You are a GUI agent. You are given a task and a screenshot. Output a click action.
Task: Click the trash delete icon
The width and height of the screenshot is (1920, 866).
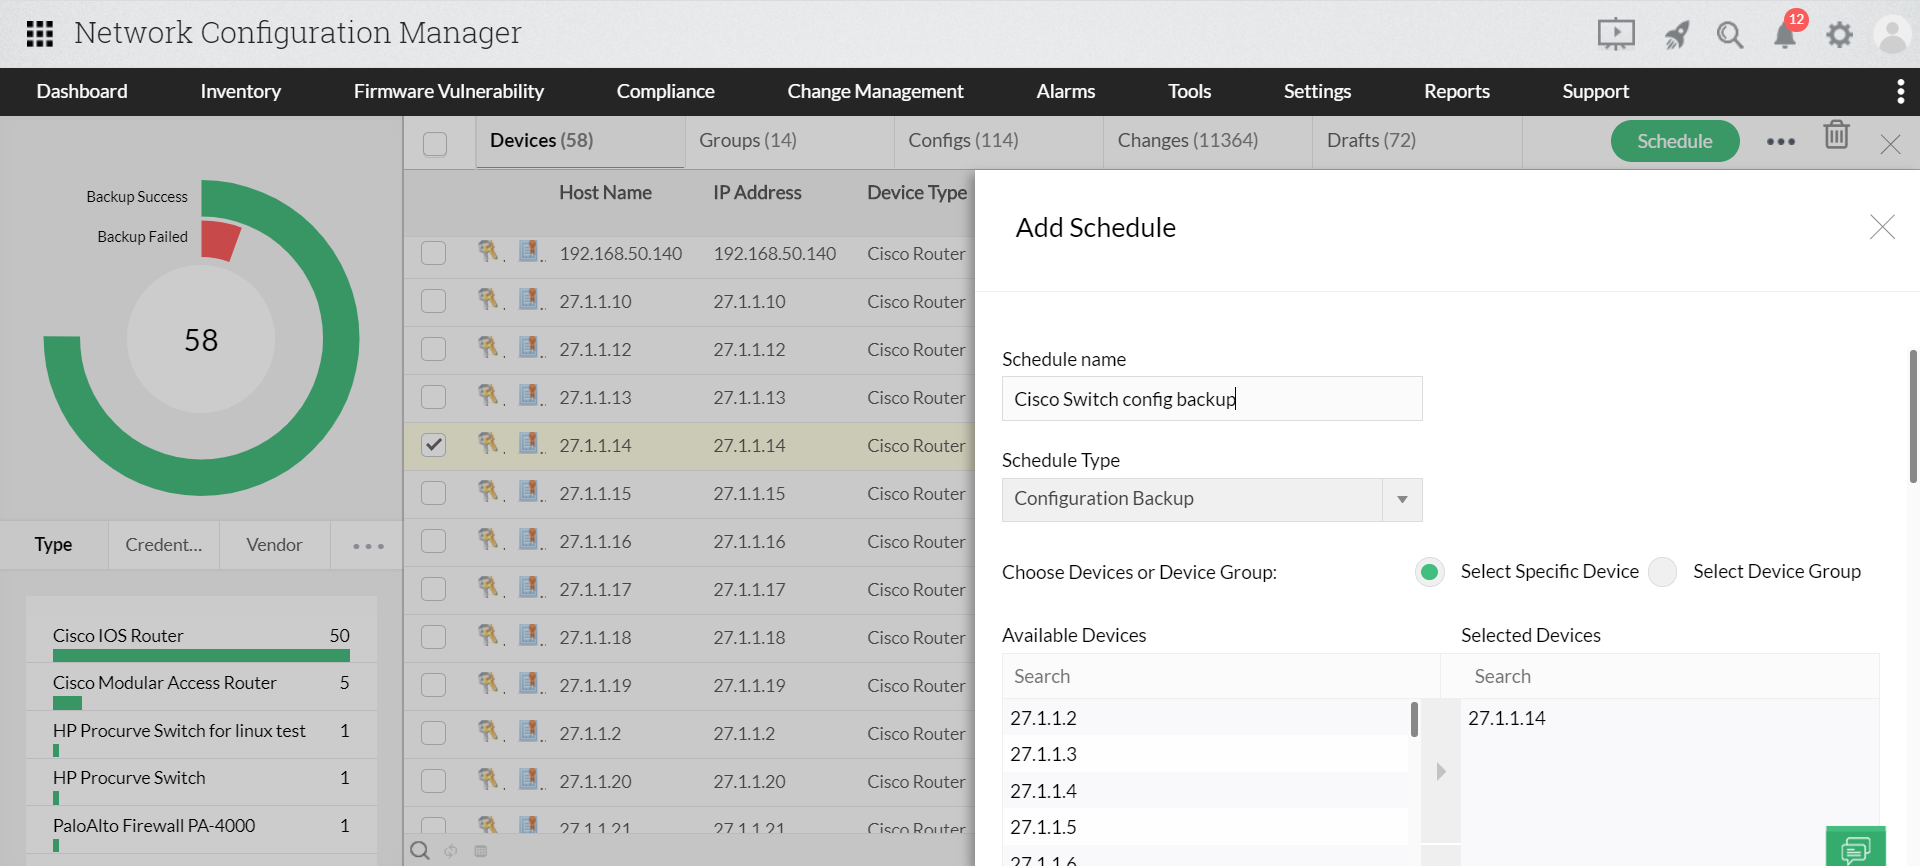click(x=1836, y=135)
